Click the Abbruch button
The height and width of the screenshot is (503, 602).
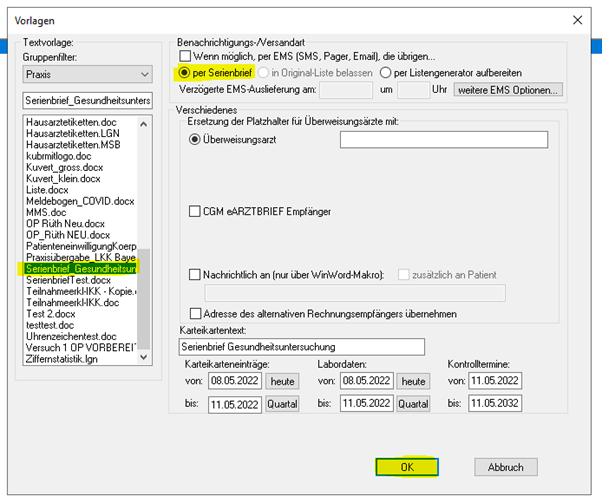(x=505, y=467)
